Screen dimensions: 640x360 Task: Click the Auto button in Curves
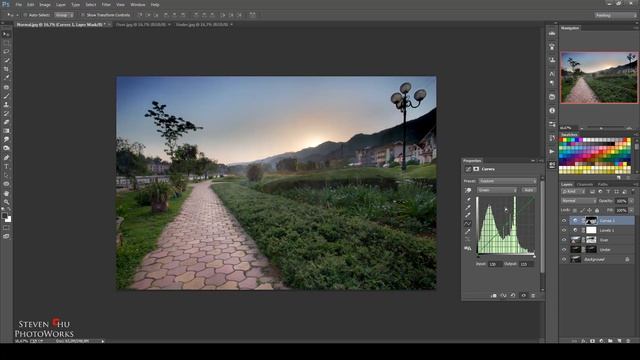pos(529,190)
